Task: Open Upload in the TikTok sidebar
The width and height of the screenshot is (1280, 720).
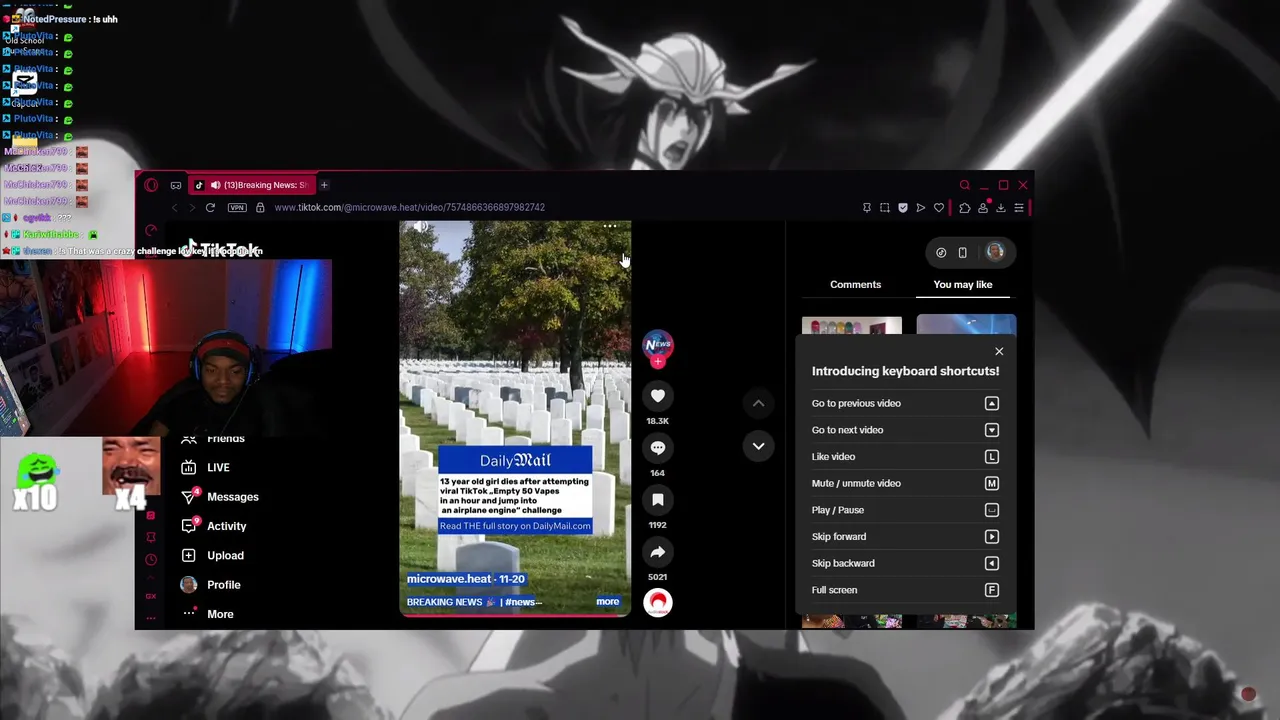Action: coord(225,555)
